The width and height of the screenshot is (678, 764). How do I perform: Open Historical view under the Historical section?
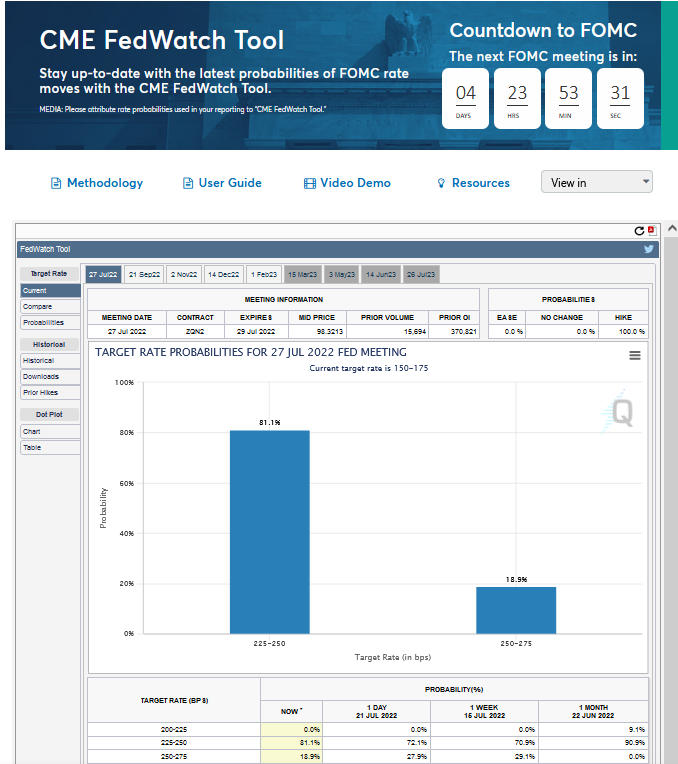click(x=50, y=361)
